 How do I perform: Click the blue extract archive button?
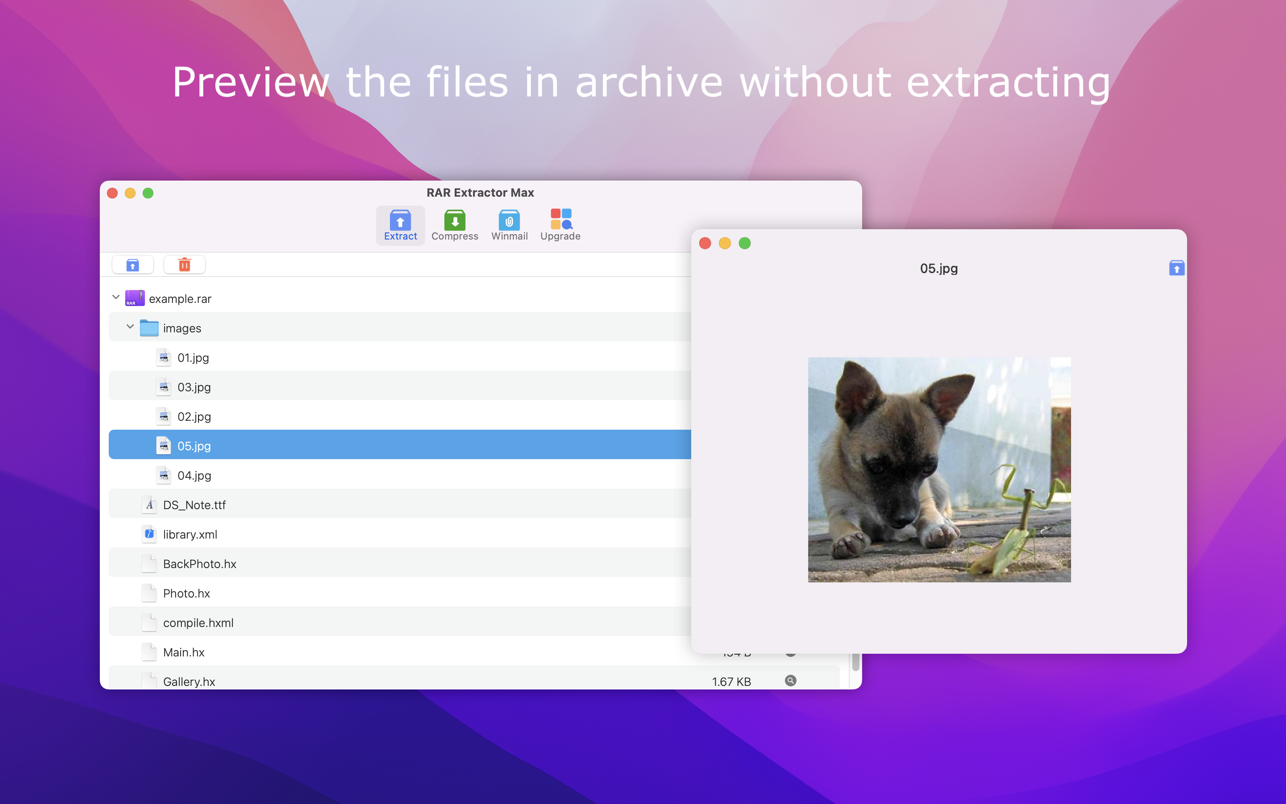[133, 265]
